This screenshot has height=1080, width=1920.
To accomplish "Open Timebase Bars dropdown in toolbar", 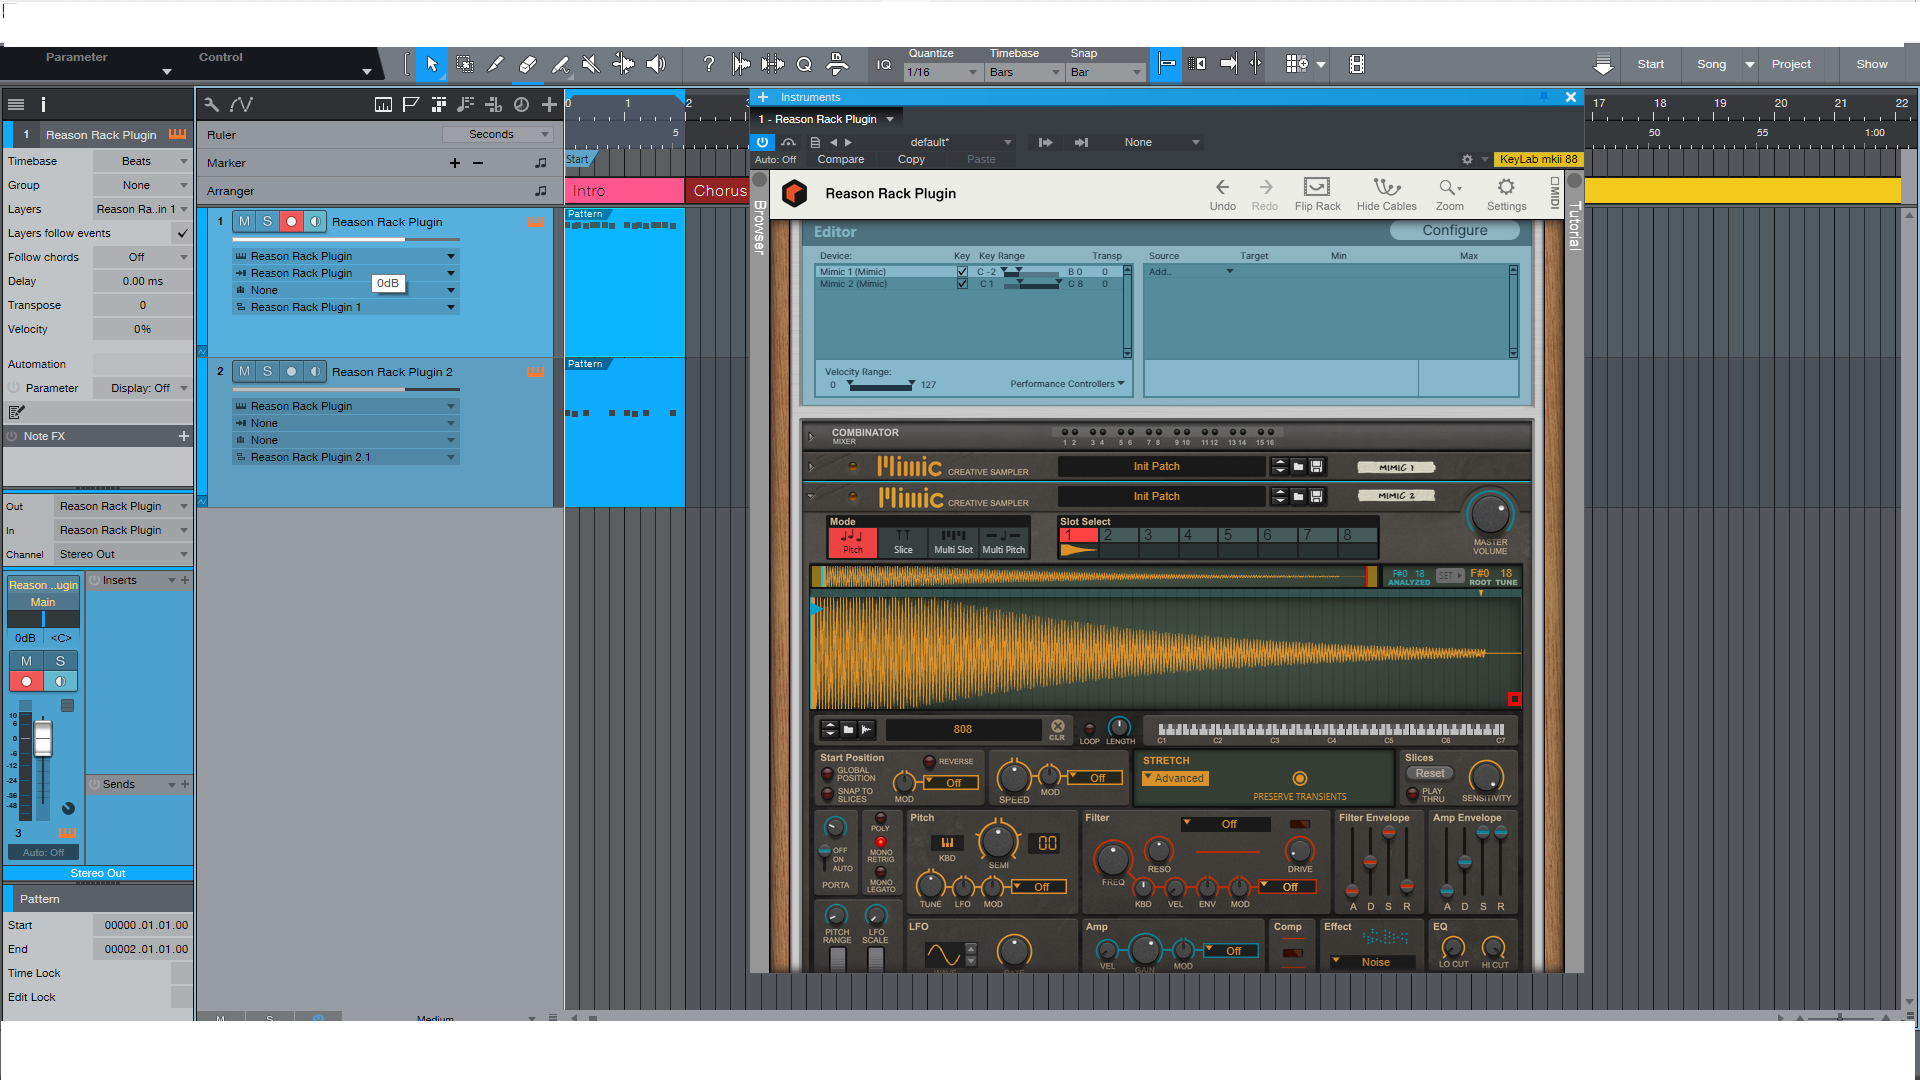I will [1025, 72].
